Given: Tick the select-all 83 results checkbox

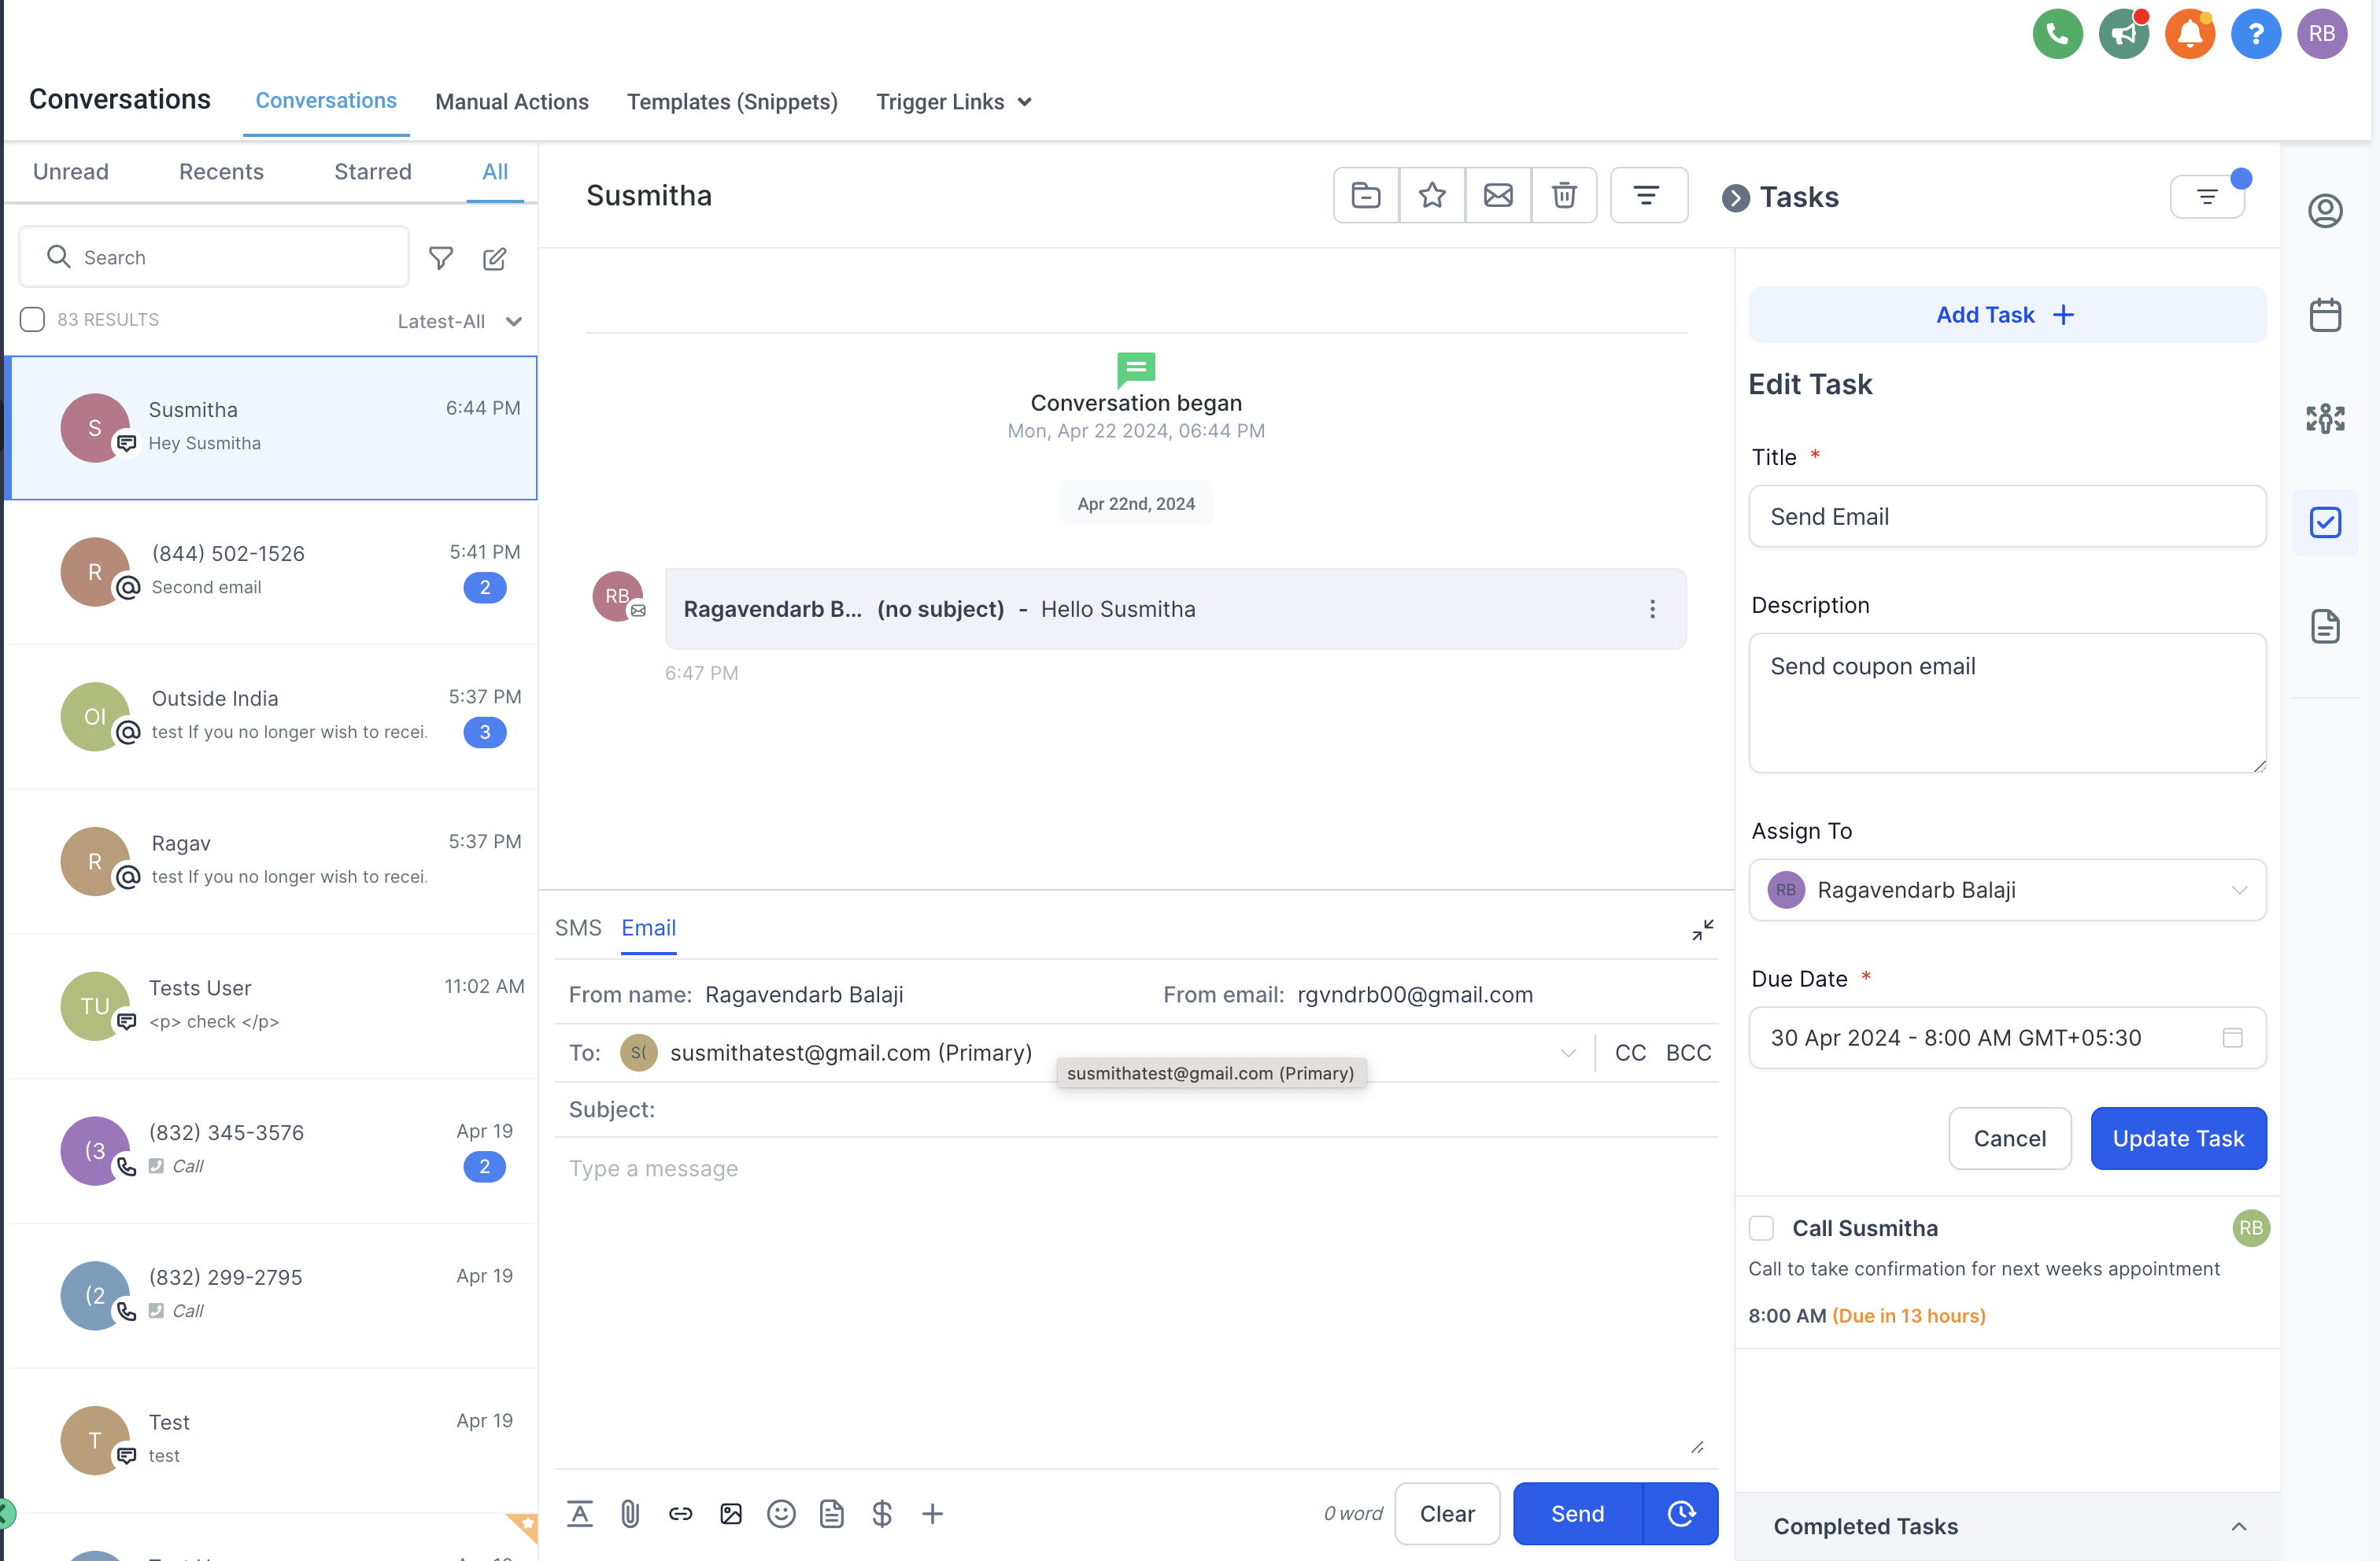Looking at the screenshot, I should [x=32, y=319].
